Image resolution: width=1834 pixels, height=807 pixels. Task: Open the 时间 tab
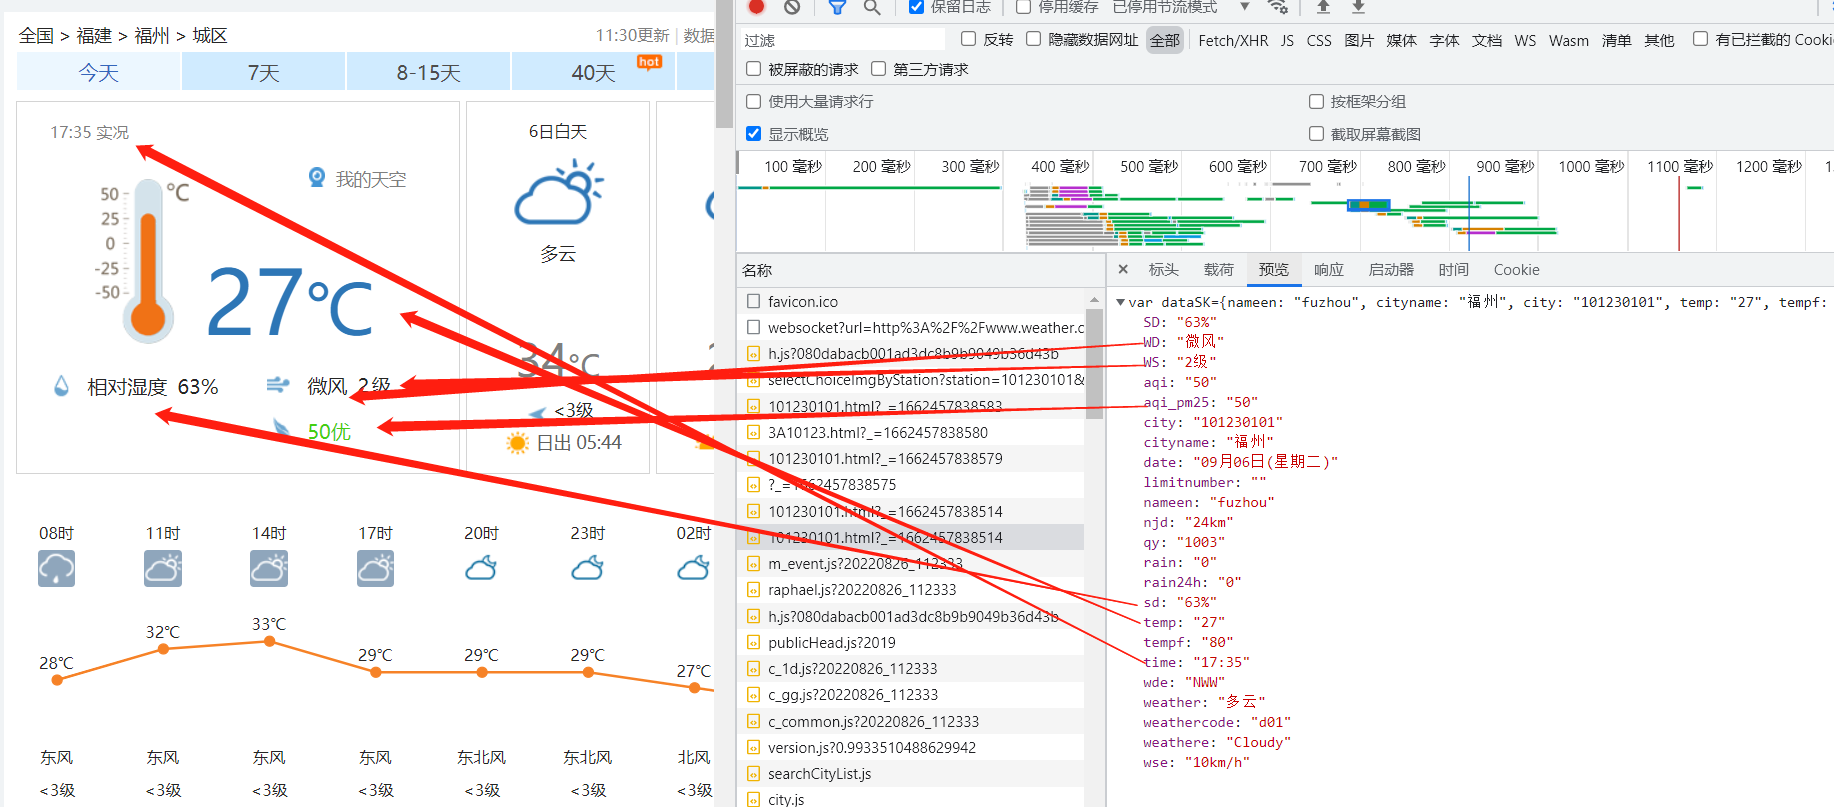pyautogui.click(x=1454, y=270)
